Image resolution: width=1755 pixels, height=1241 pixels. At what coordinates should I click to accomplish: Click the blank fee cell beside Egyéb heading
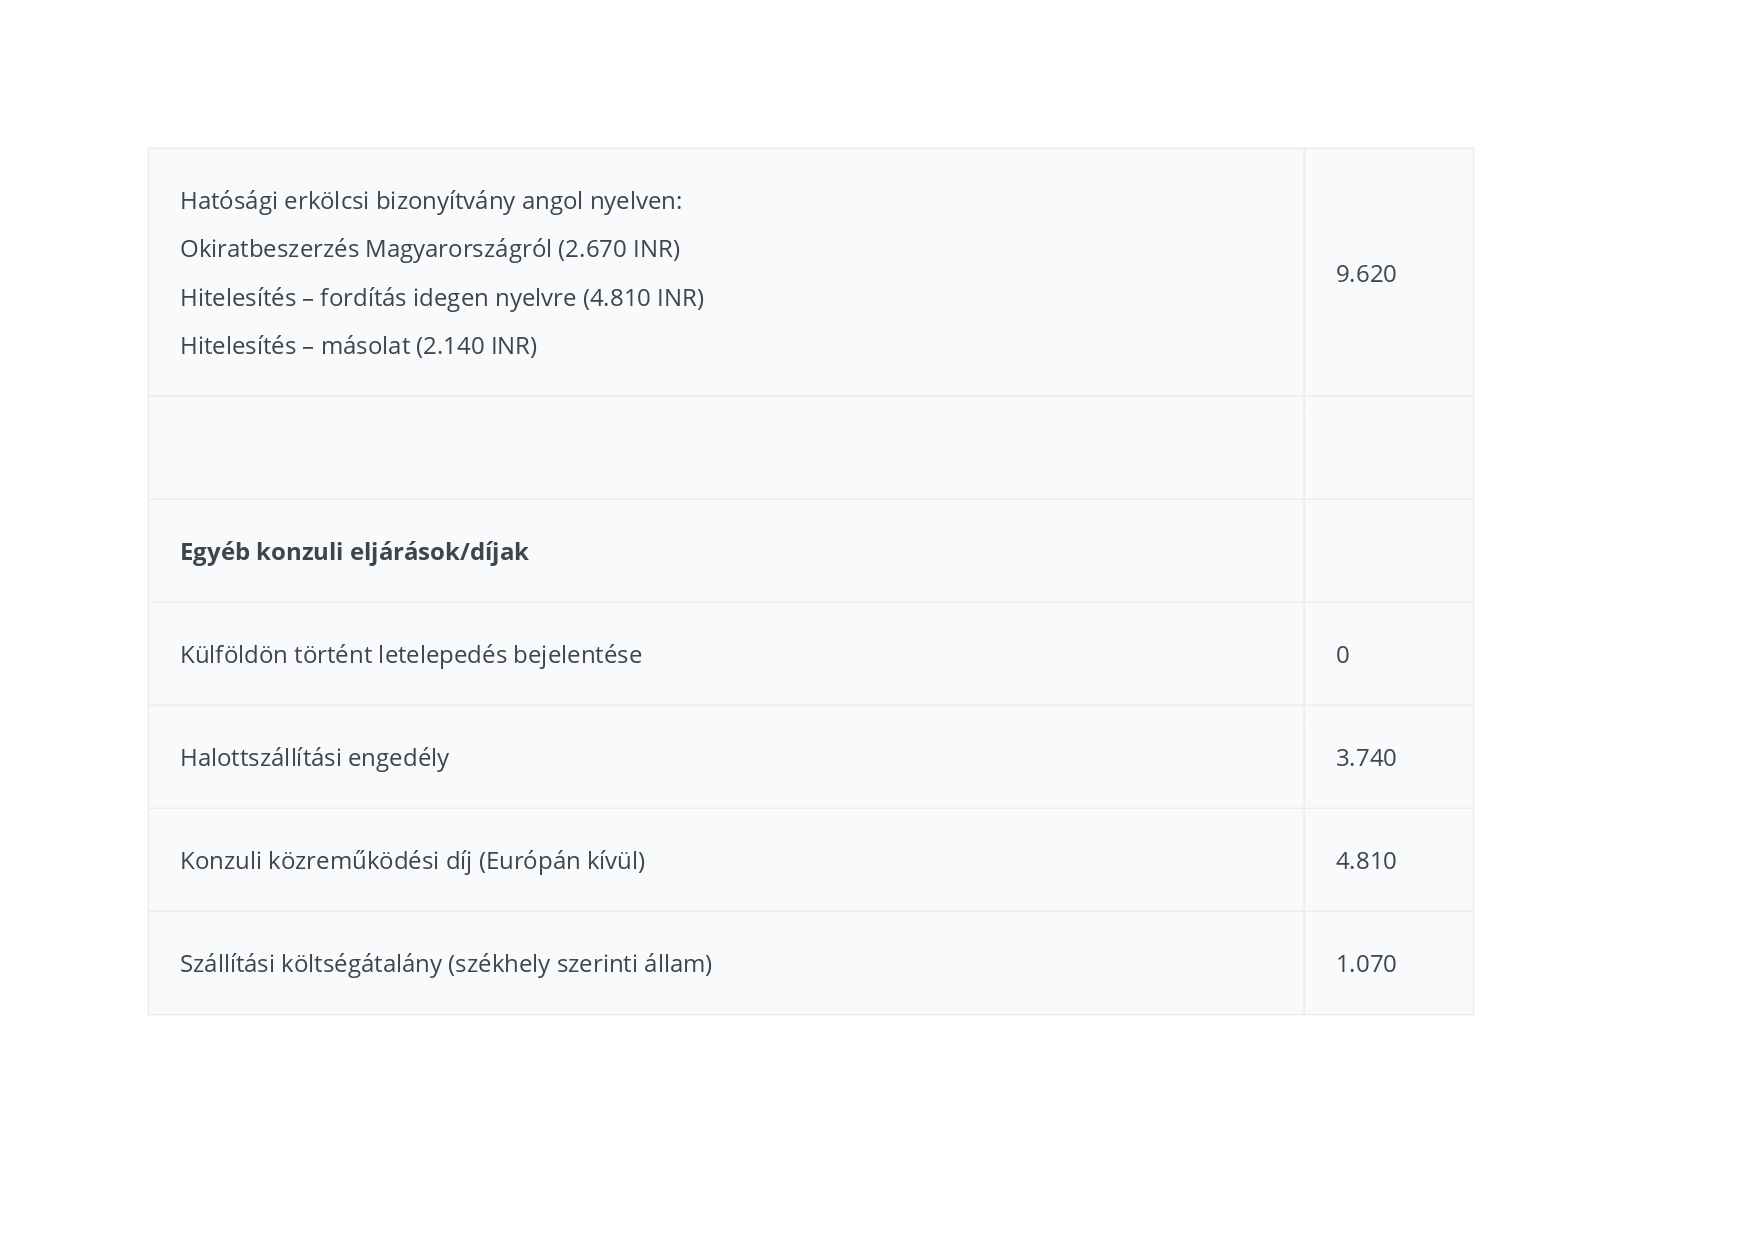point(1388,551)
